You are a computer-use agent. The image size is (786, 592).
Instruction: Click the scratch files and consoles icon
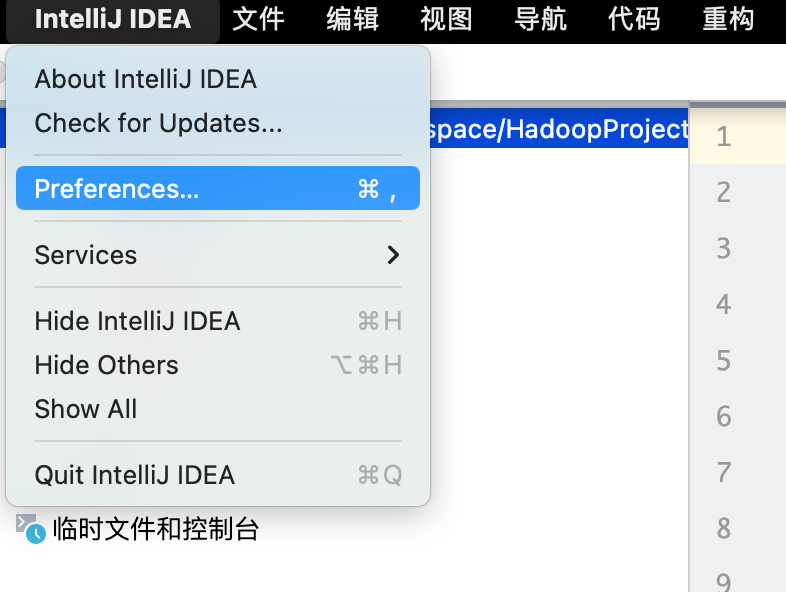coord(31,528)
